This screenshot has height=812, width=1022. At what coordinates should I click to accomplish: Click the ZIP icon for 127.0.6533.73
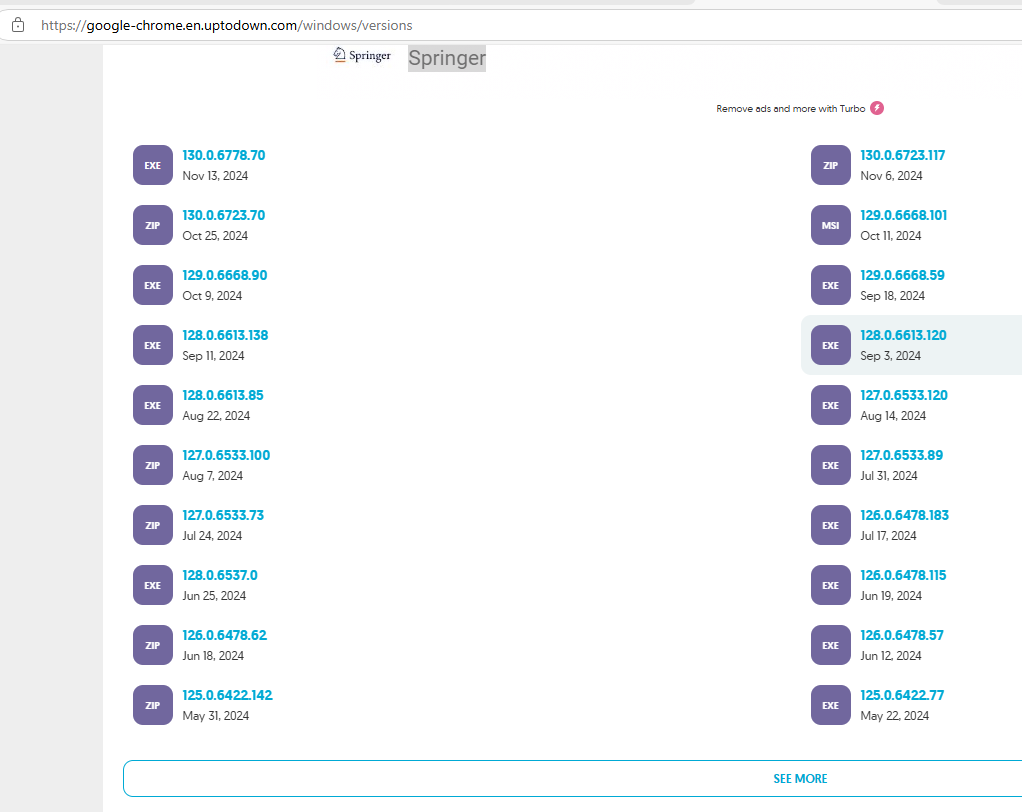click(153, 525)
